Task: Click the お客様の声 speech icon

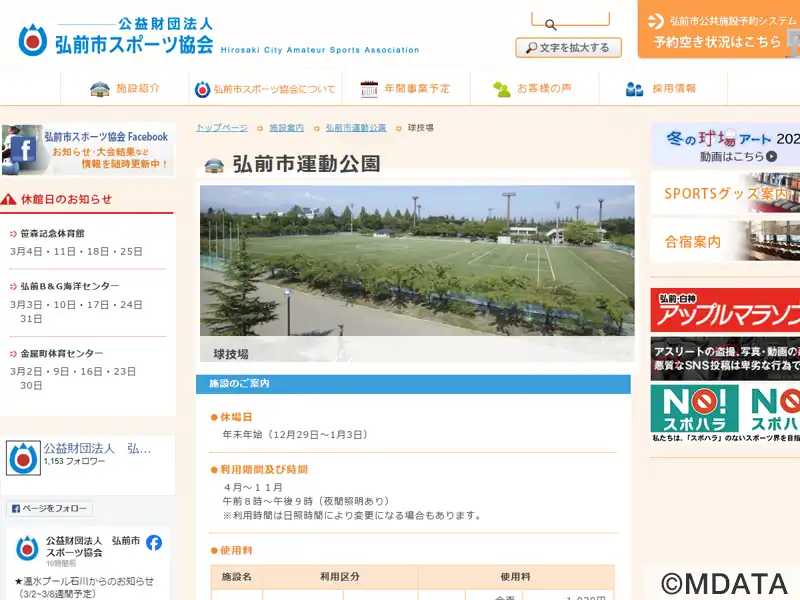Action: (x=502, y=89)
